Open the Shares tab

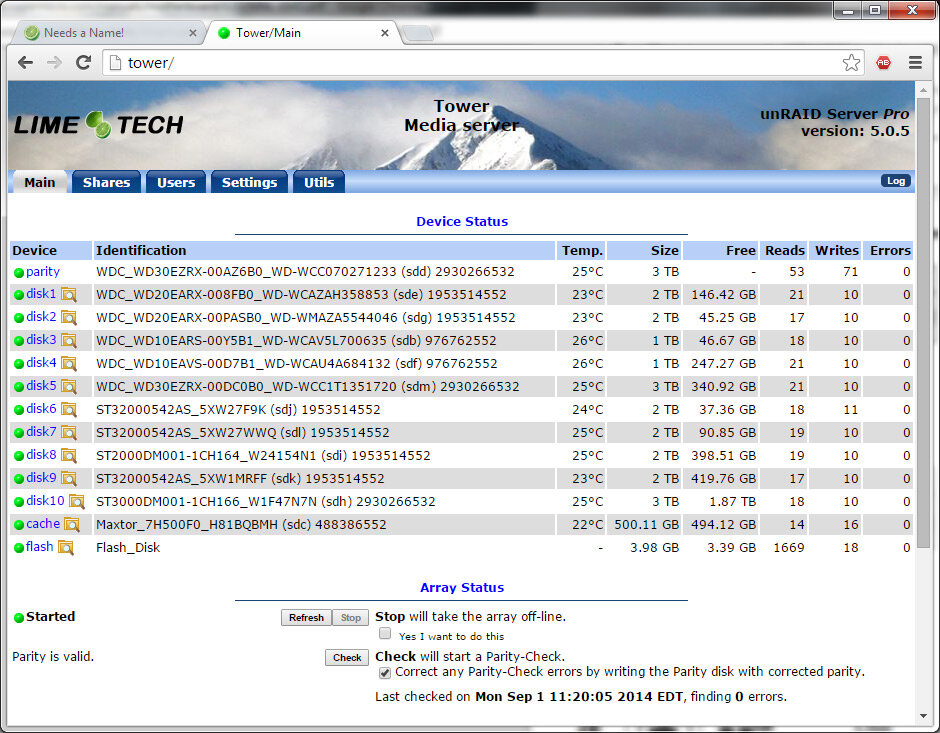(x=106, y=182)
